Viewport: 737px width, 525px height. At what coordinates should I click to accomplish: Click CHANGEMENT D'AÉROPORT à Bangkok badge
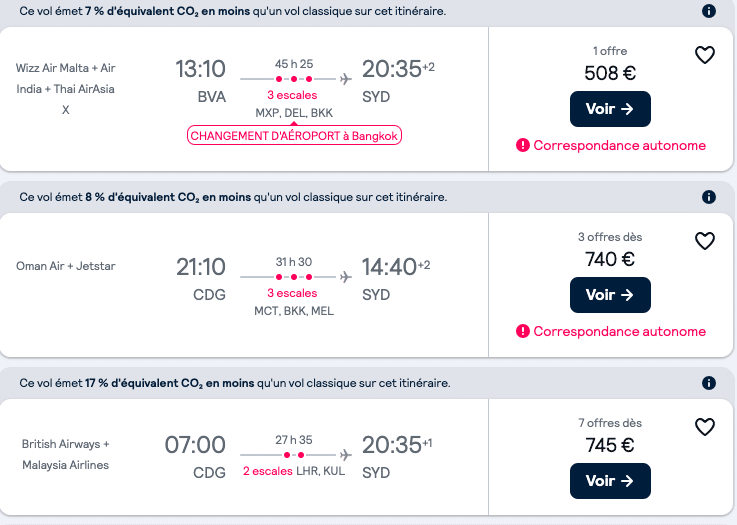[x=294, y=135]
